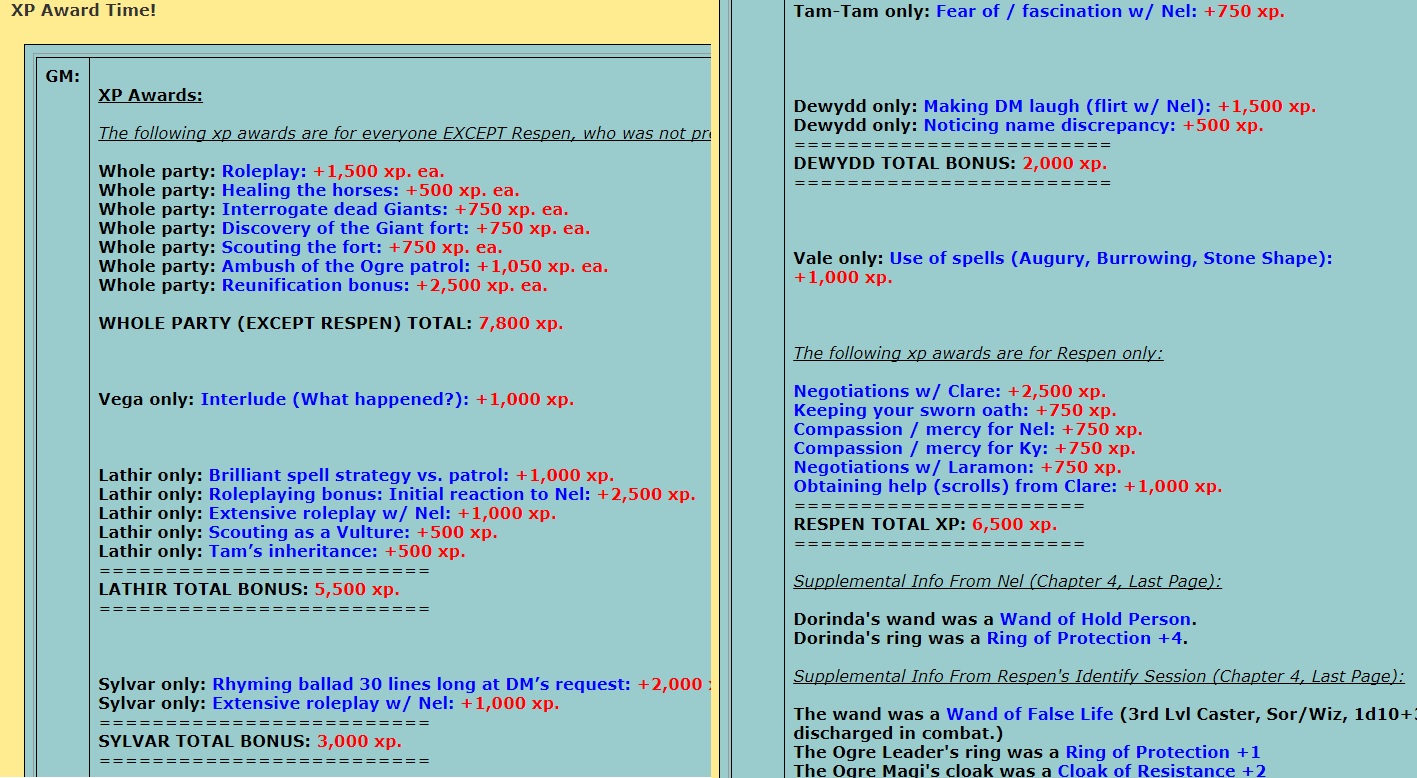Click the '7,800 xp.' whole party total
1417x778 pixels.
tap(521, 324)
